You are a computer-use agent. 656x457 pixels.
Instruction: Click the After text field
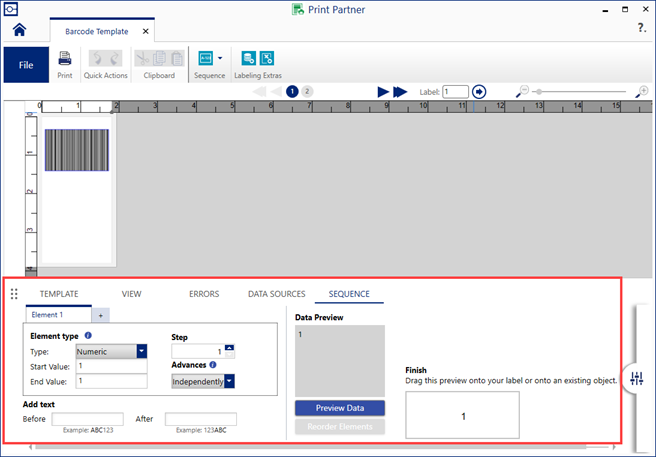[201, 419]
